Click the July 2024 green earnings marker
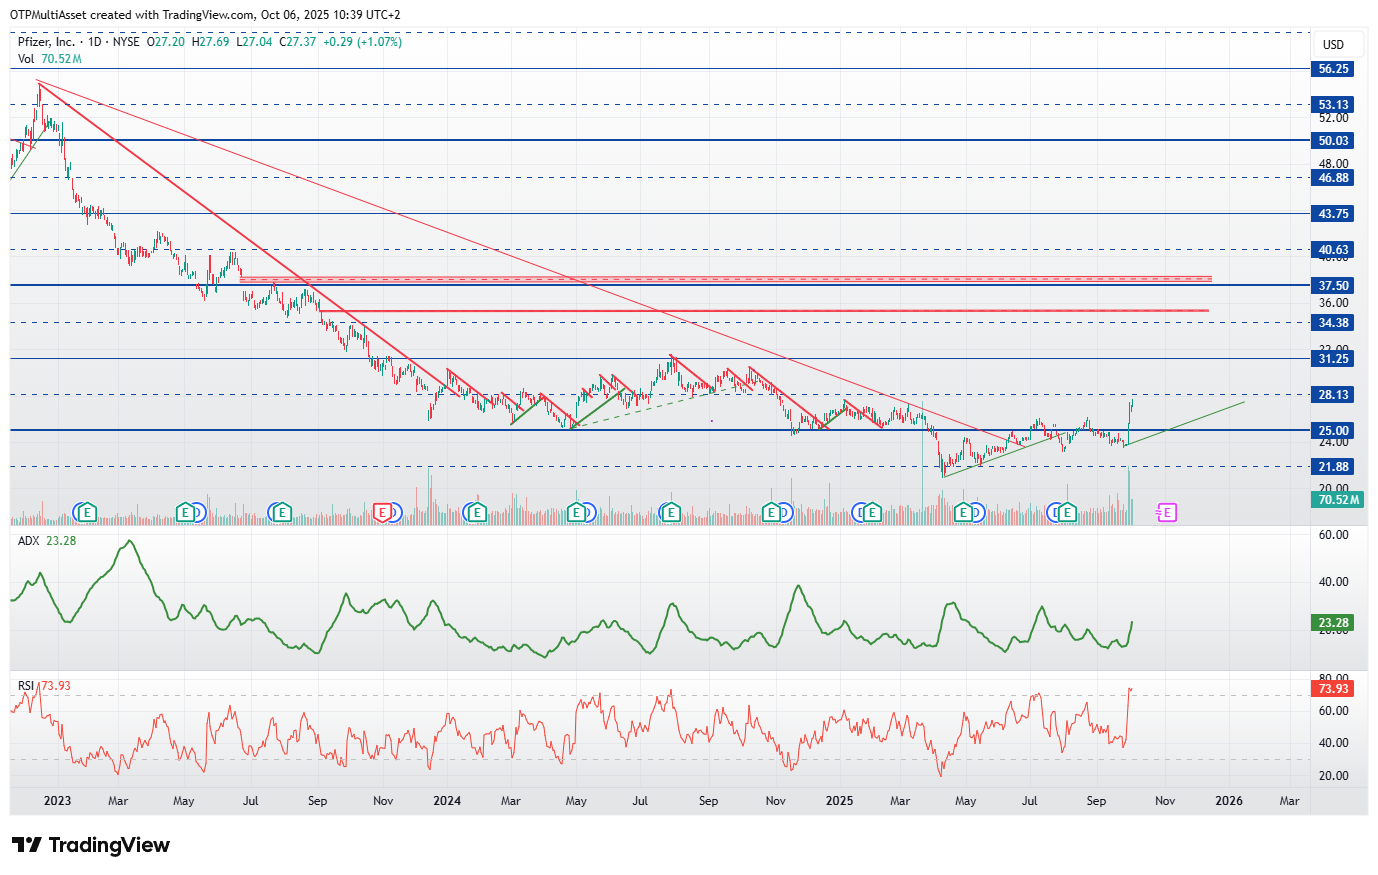Viewport: 1378px width, 875px height. (672, 513)
